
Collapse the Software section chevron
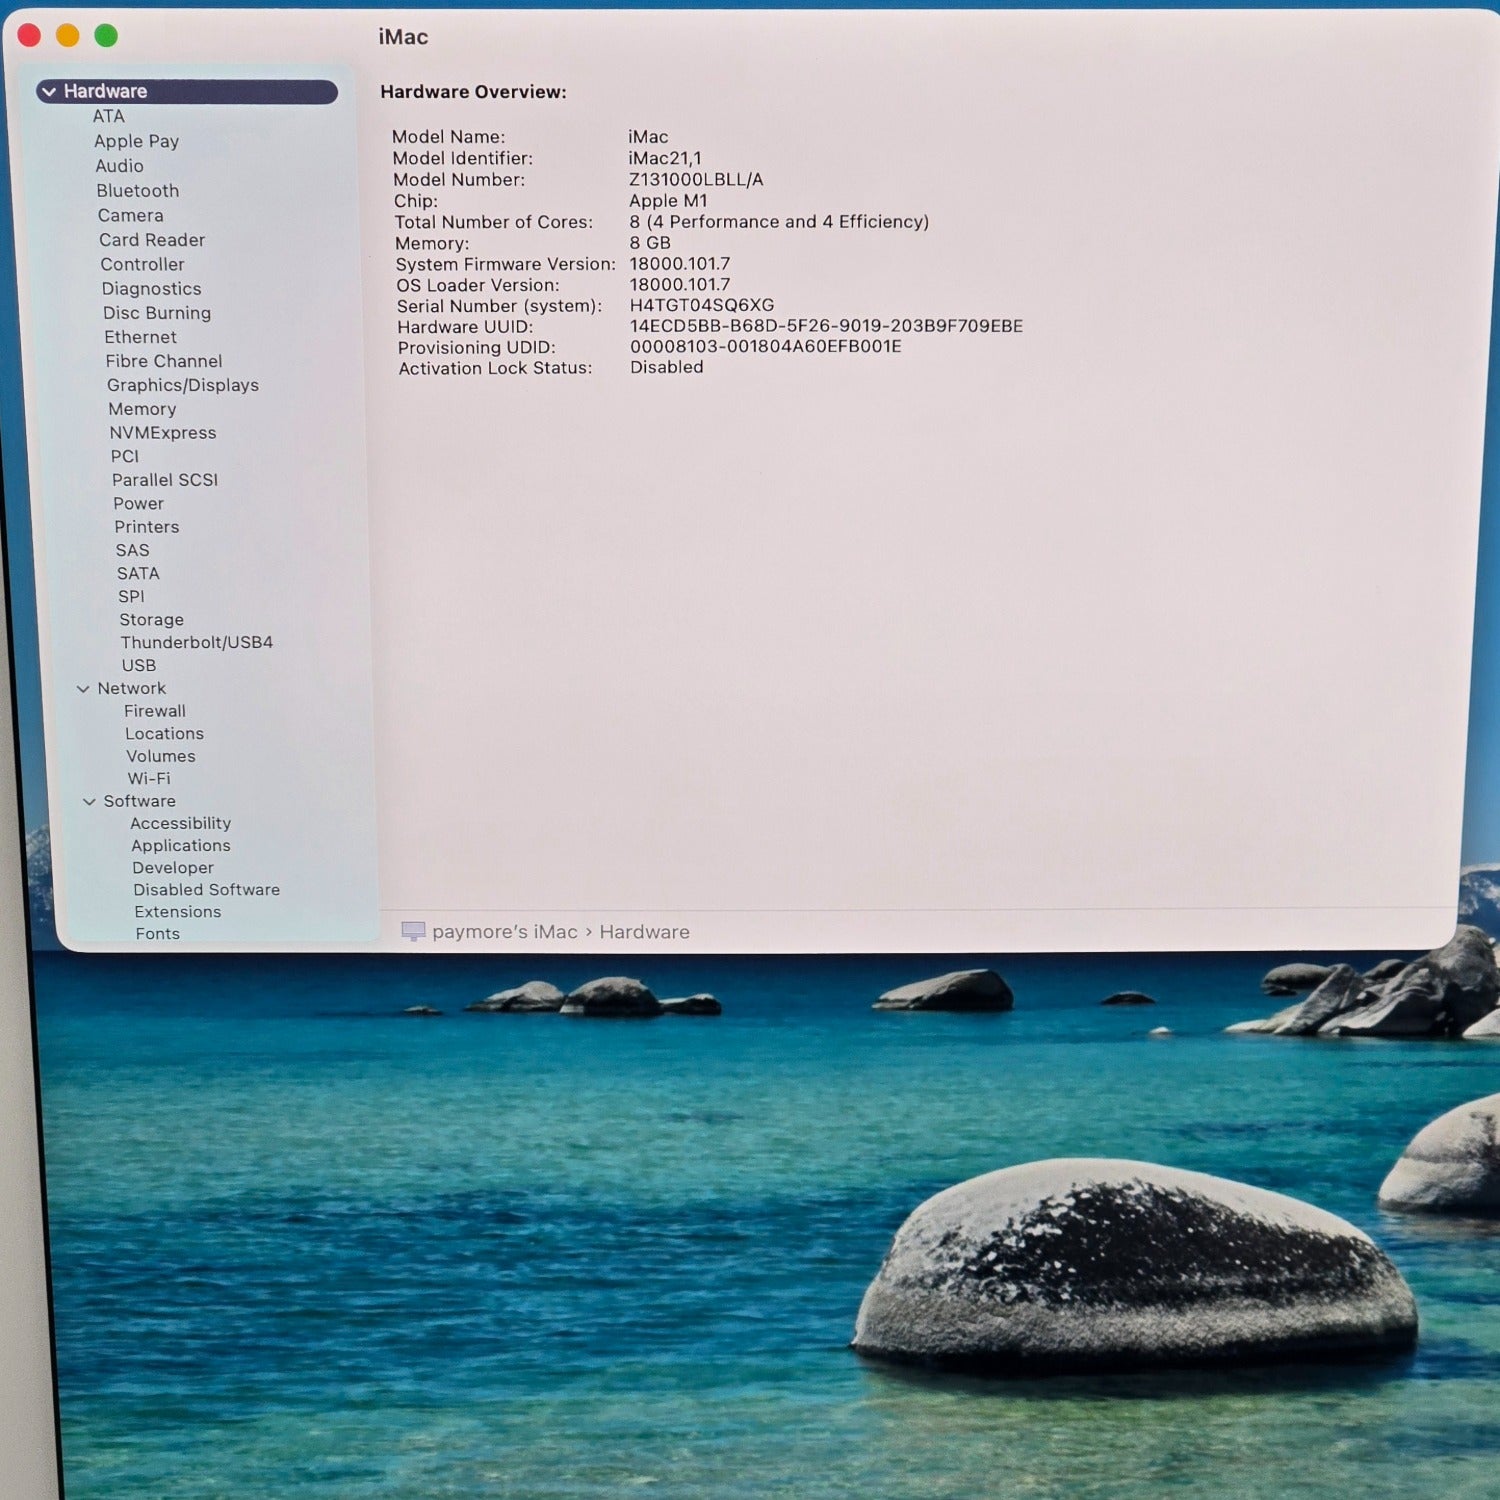coord(89,802)
